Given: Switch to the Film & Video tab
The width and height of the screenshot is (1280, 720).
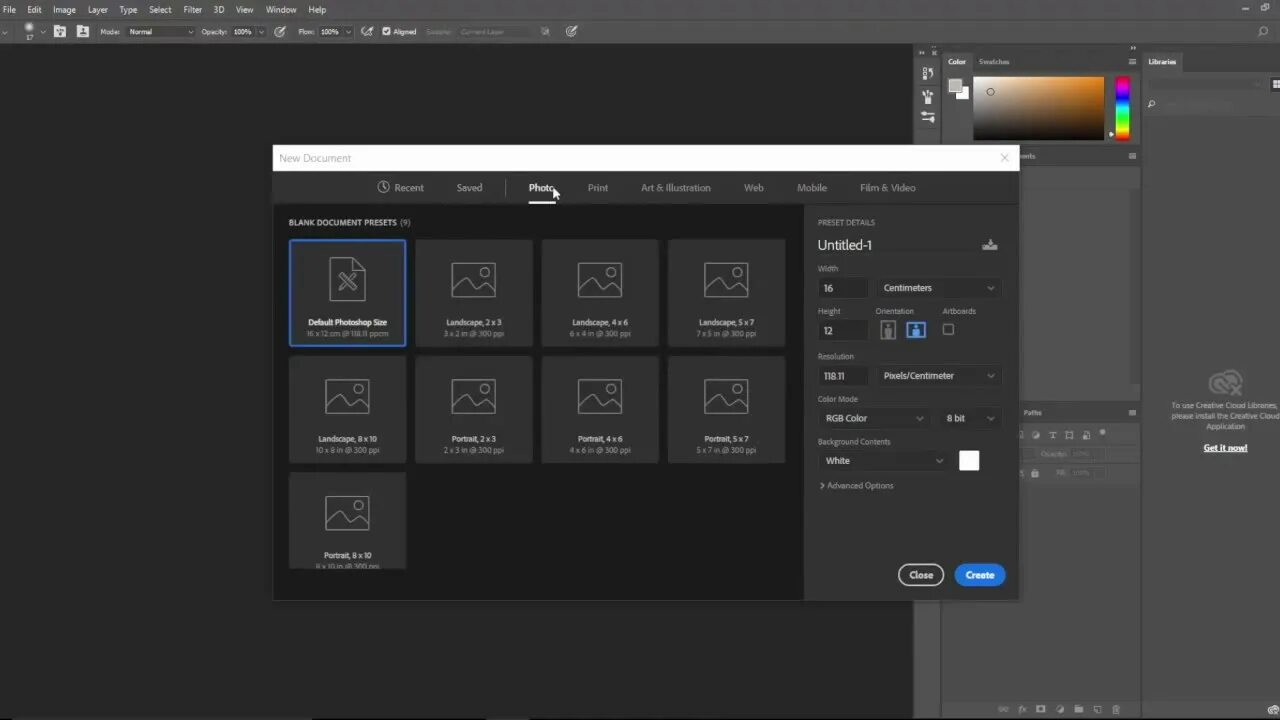Looking at the screenshot, I should (x=888, y=188).
